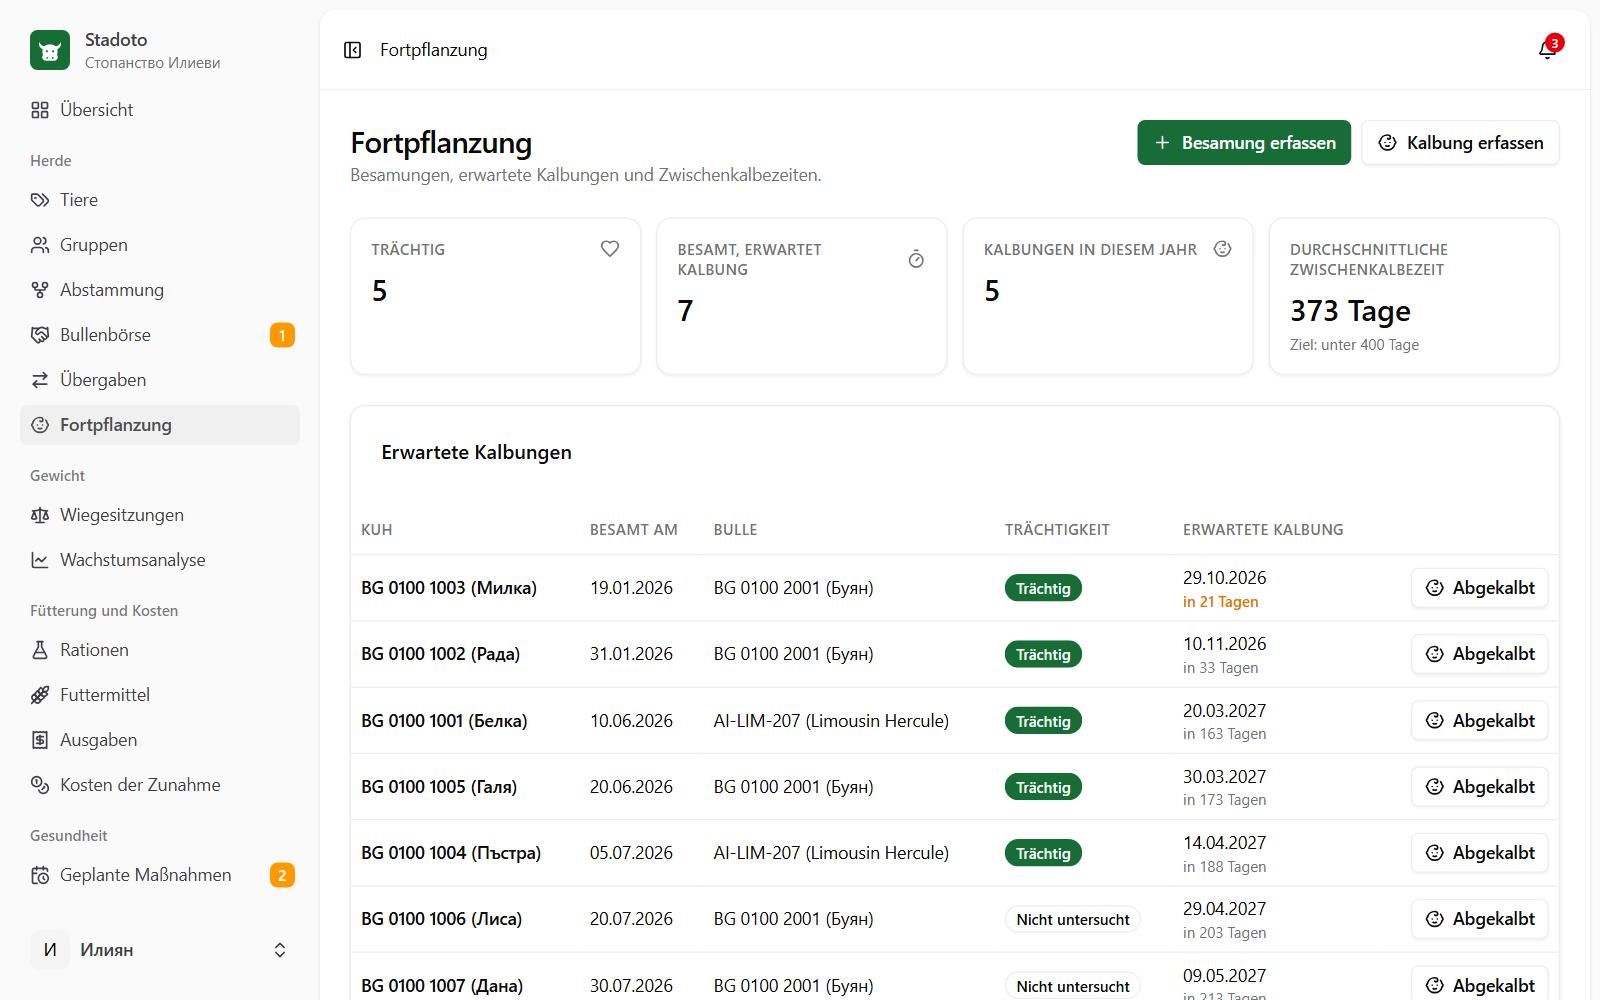Click the Rationen flask icon
This screenshot has height=1000, width=1600.
click(40, 650)
